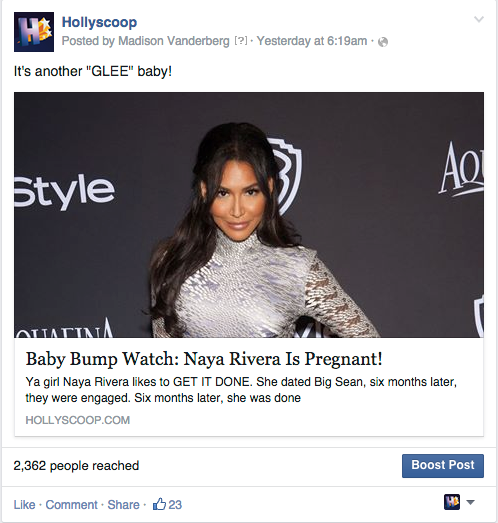498x523 pixels.
Task: Open the Yesterday at 6:19am timestamp
Action: (x=312, y=41)
